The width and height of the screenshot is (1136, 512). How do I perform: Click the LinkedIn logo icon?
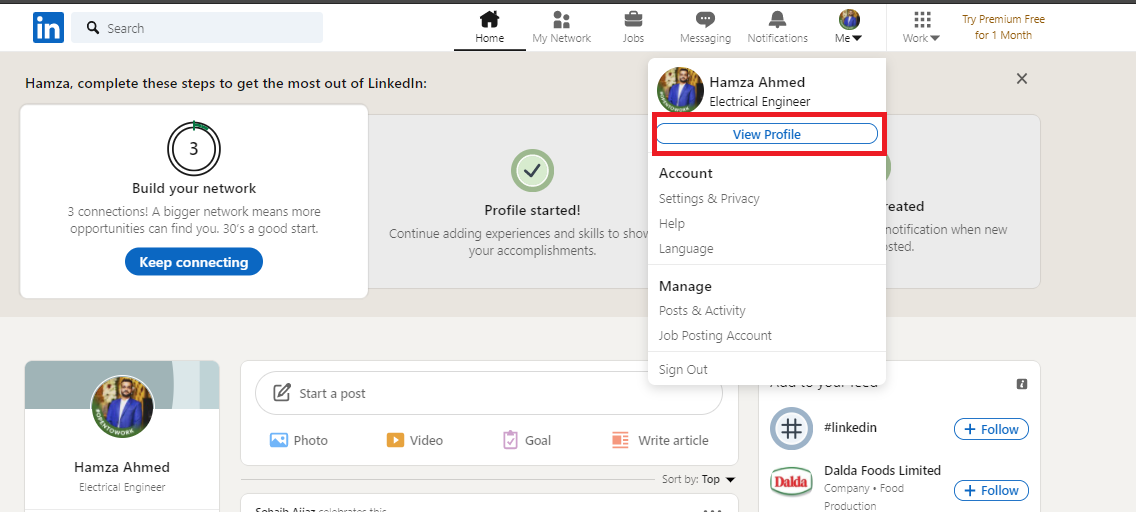[49, 28]
